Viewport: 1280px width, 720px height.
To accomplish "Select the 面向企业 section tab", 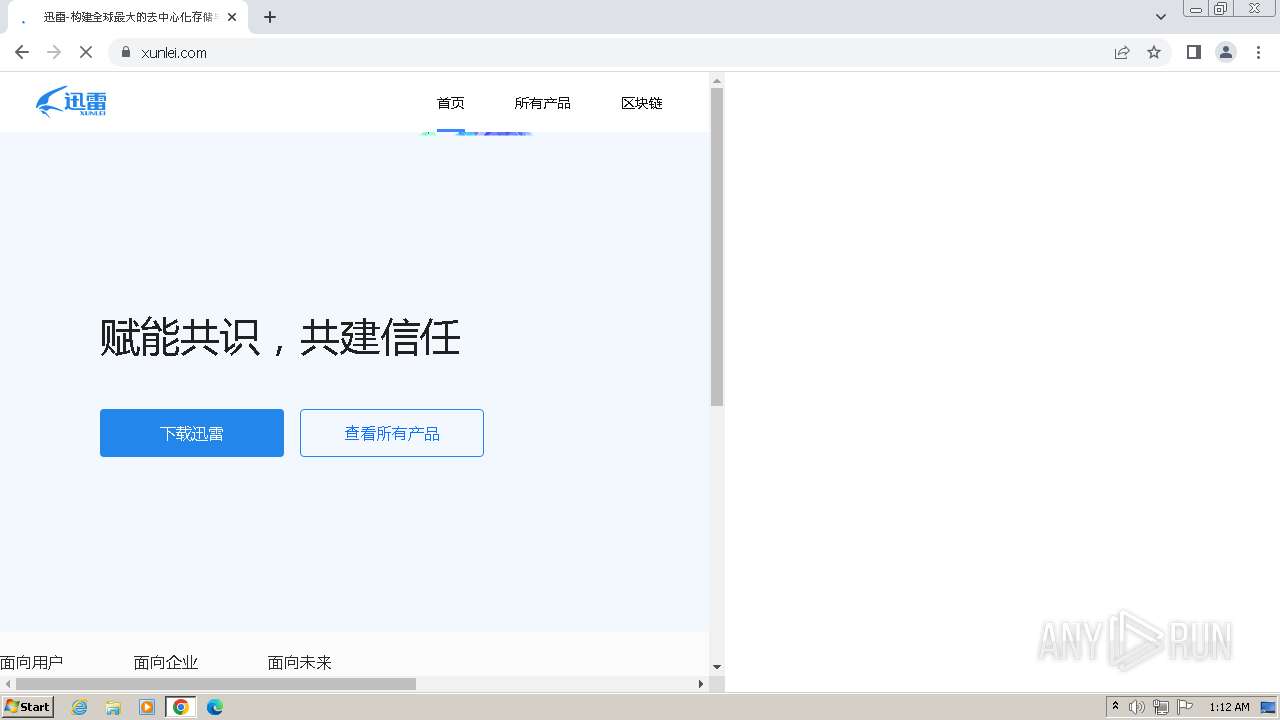I will [x=166, y=662].
